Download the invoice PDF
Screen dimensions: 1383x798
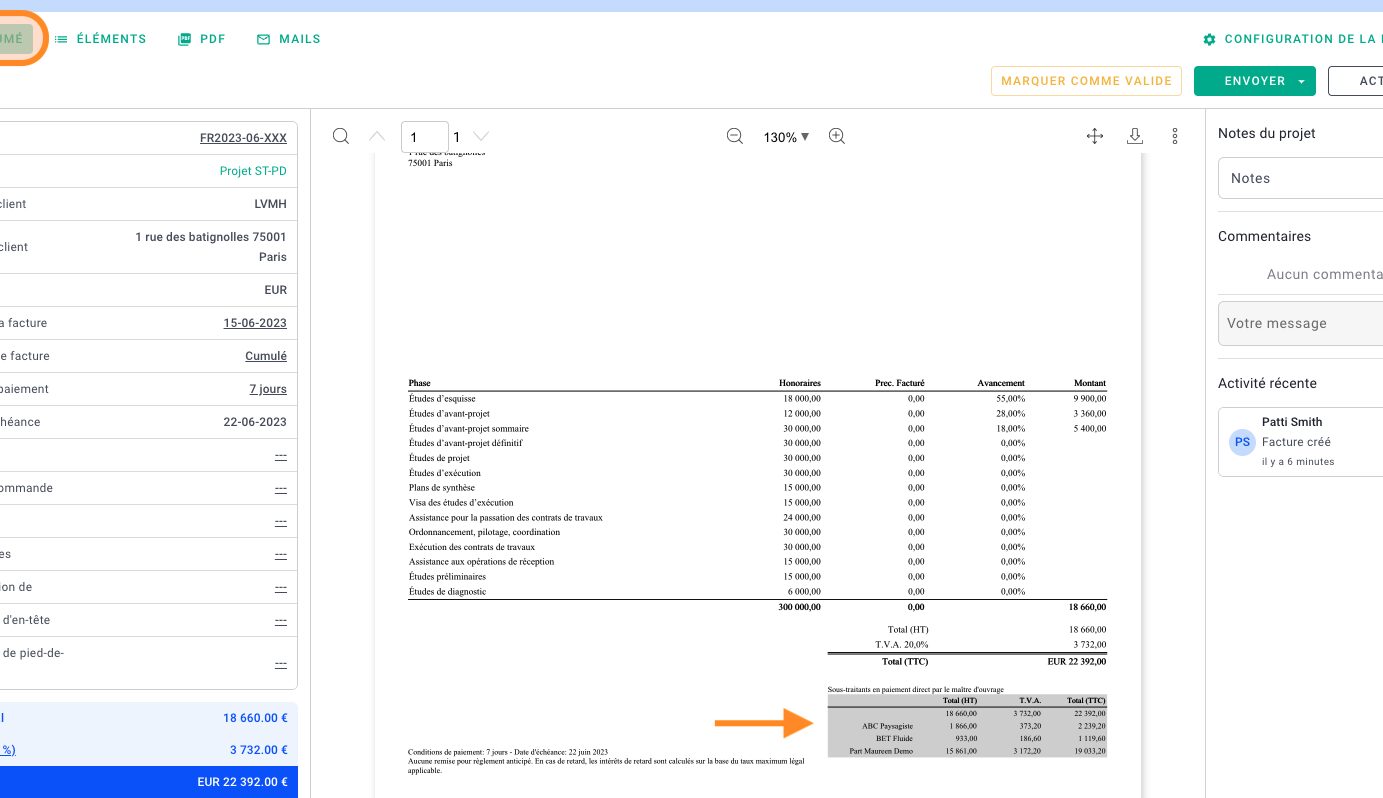1135,136
